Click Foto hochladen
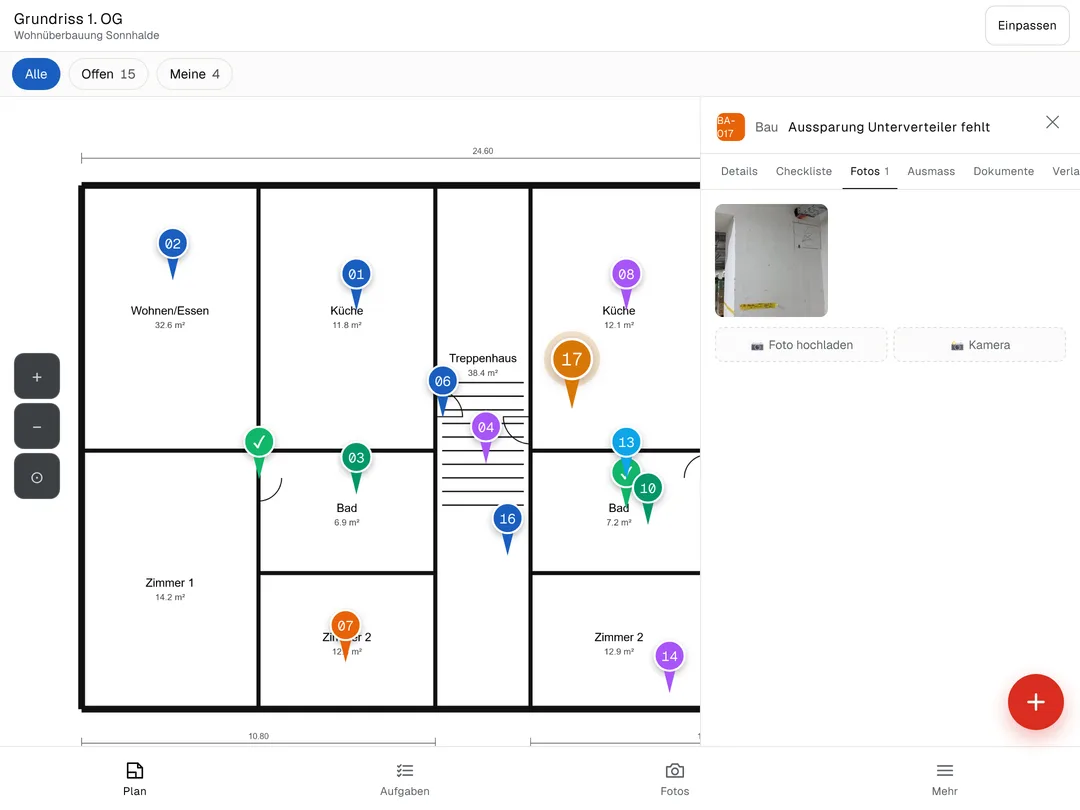This screenshot has width=1080, height=810. coord(801,345)
